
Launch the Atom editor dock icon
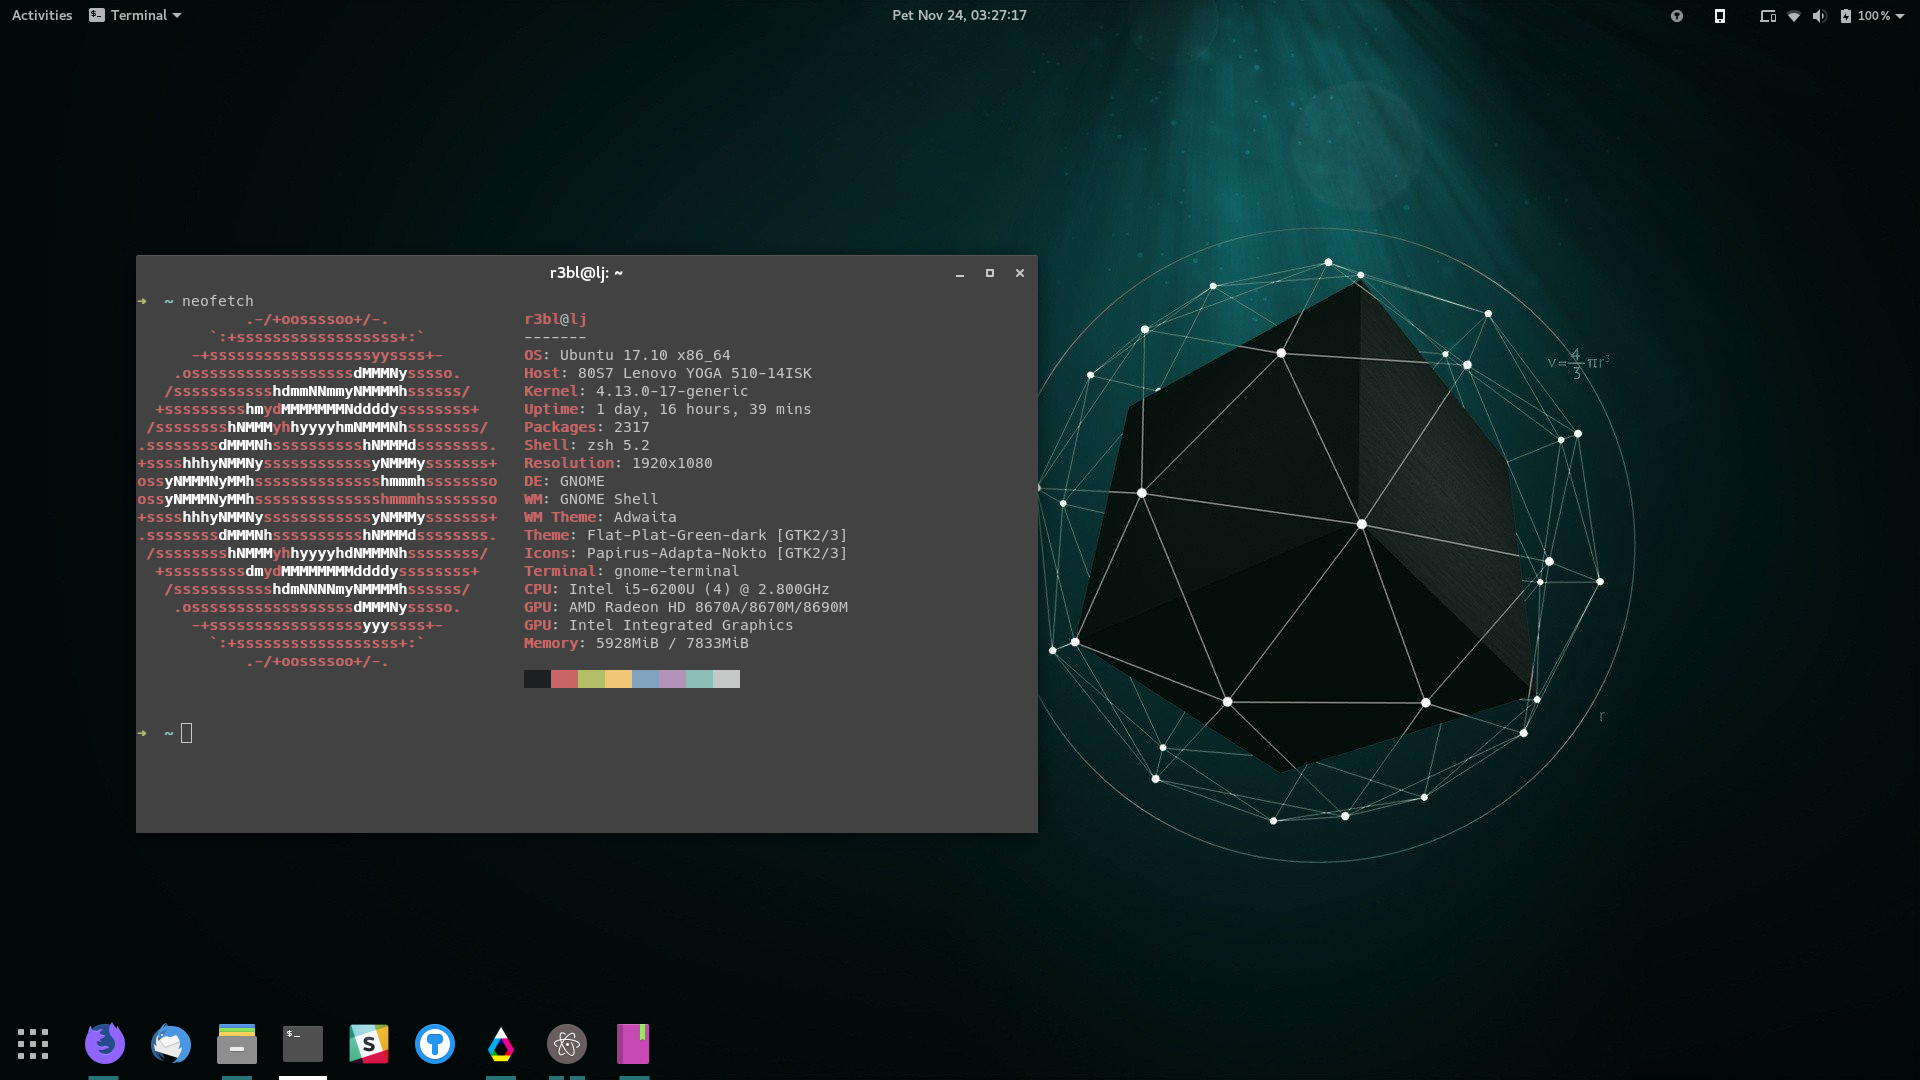(x=567, y=1044)
